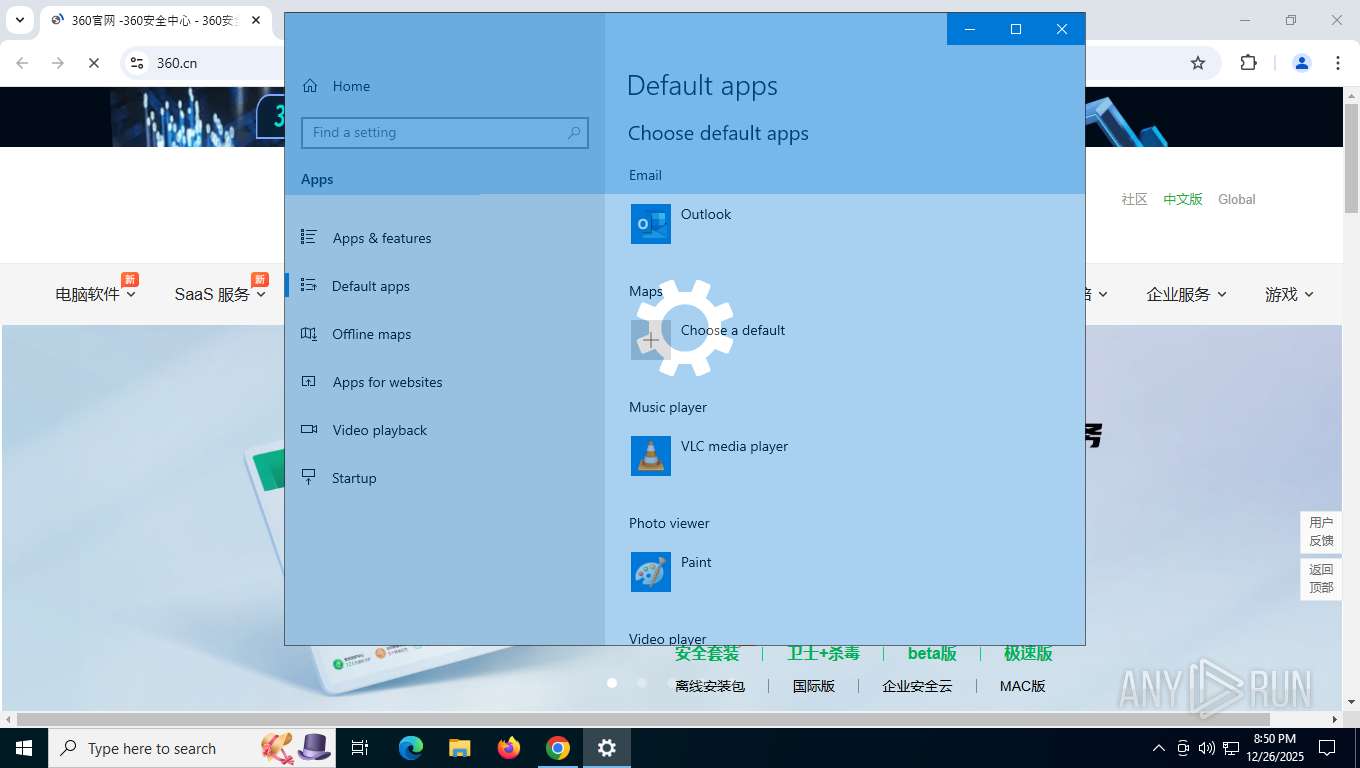Open Task View on taskbar
The image size is (1360, 768).
click(360, 748)
